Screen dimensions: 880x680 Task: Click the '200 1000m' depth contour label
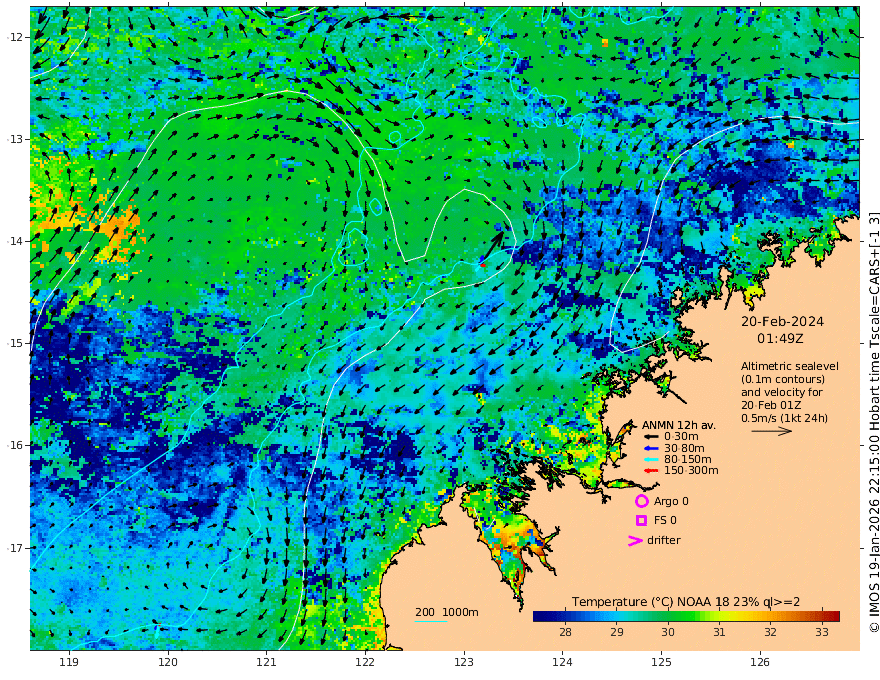(447, 612)
